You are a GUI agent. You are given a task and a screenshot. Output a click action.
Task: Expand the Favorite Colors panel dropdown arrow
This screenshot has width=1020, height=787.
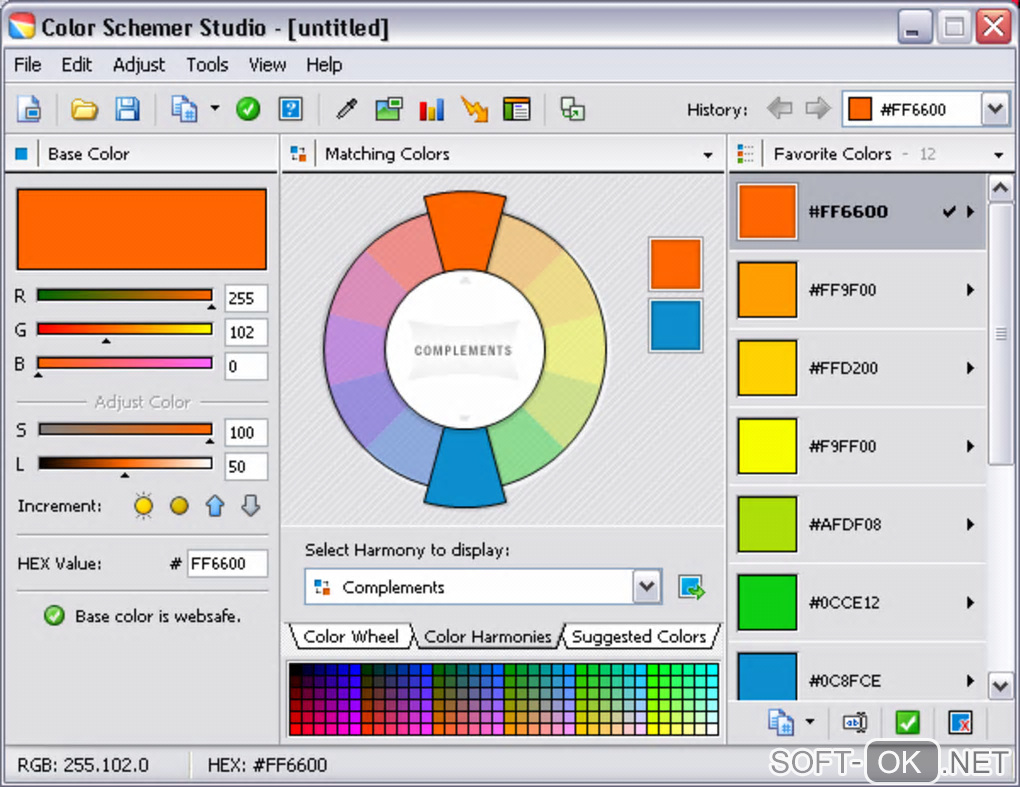click(x=999, y=155)
